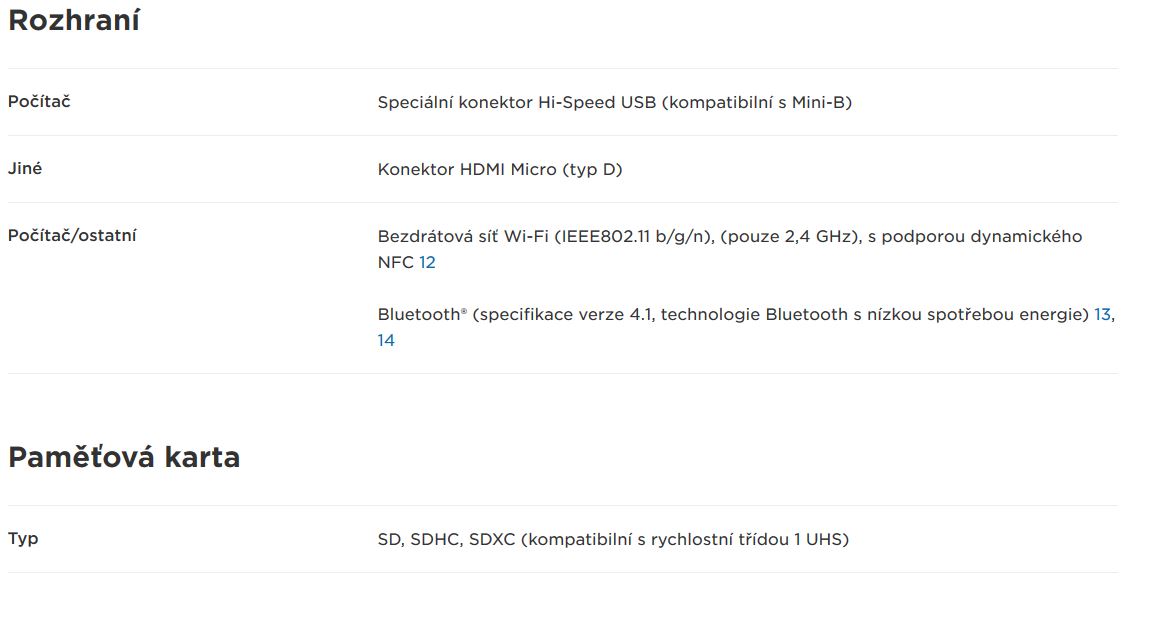The width and height of the screenshot is (1157, 628).
Task: Click the words 'kompatibilní s Mini-B'
Action: click(x=757, y=103)
